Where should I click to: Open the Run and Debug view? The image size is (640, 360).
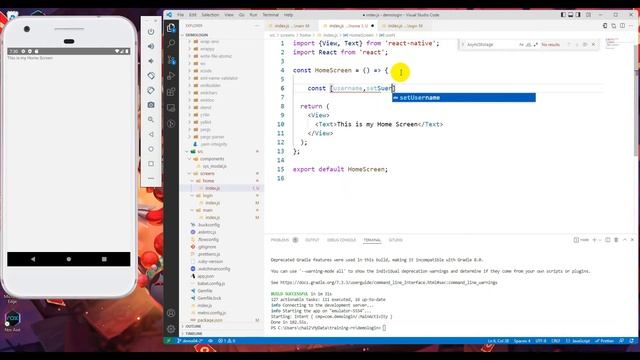pos(171,76)
